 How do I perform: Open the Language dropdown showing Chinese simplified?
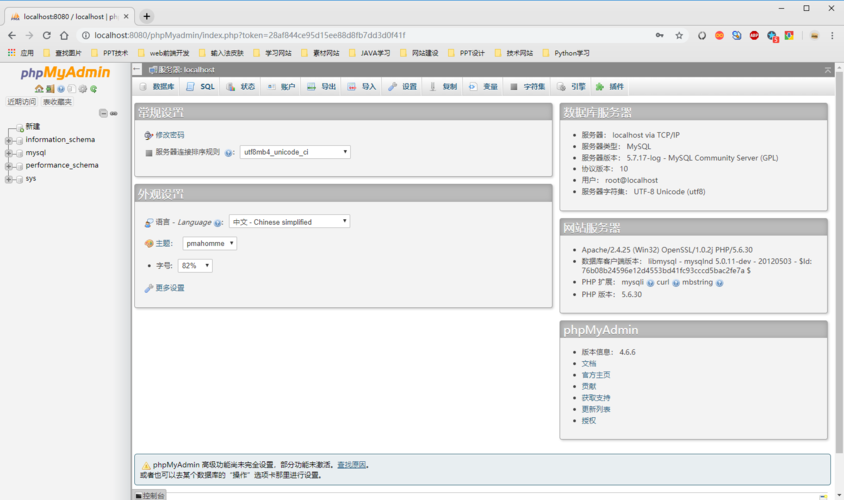coord(290,222)
